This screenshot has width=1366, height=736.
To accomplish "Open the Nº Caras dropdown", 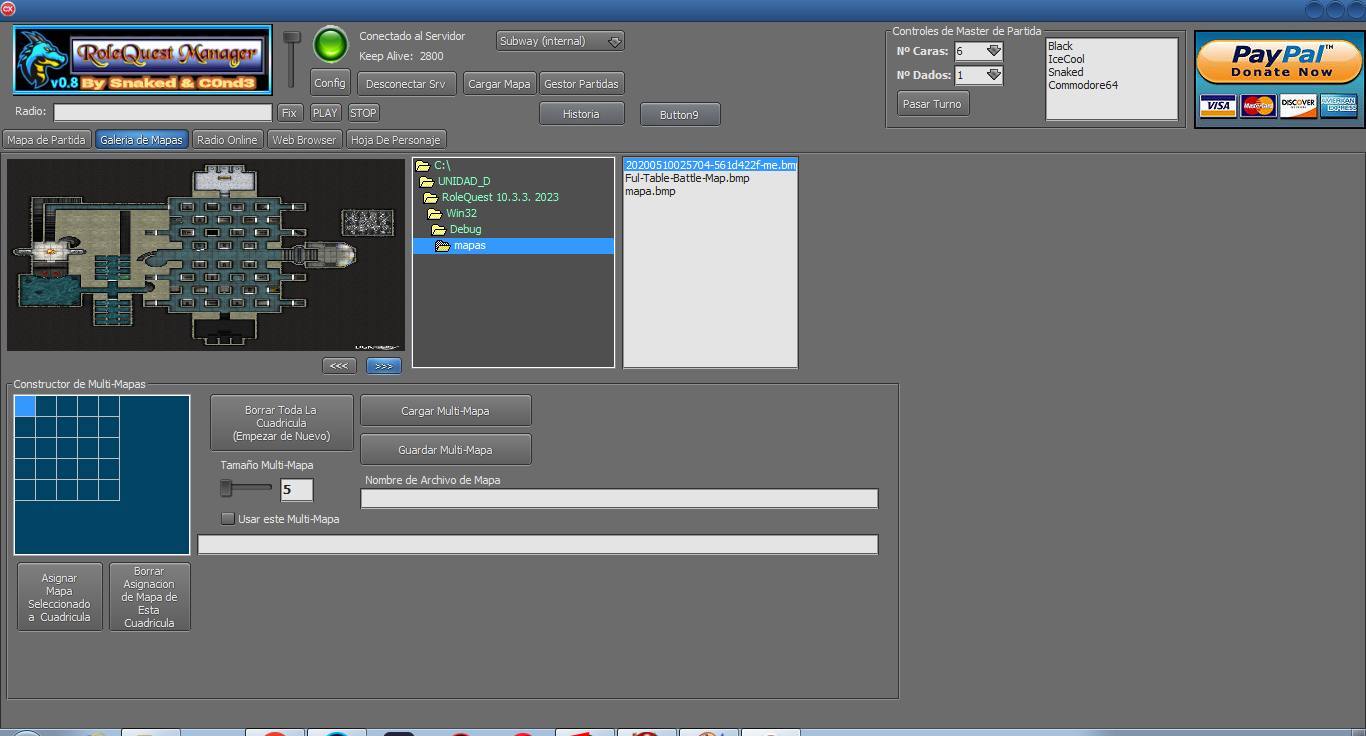I will pos(993,51).
